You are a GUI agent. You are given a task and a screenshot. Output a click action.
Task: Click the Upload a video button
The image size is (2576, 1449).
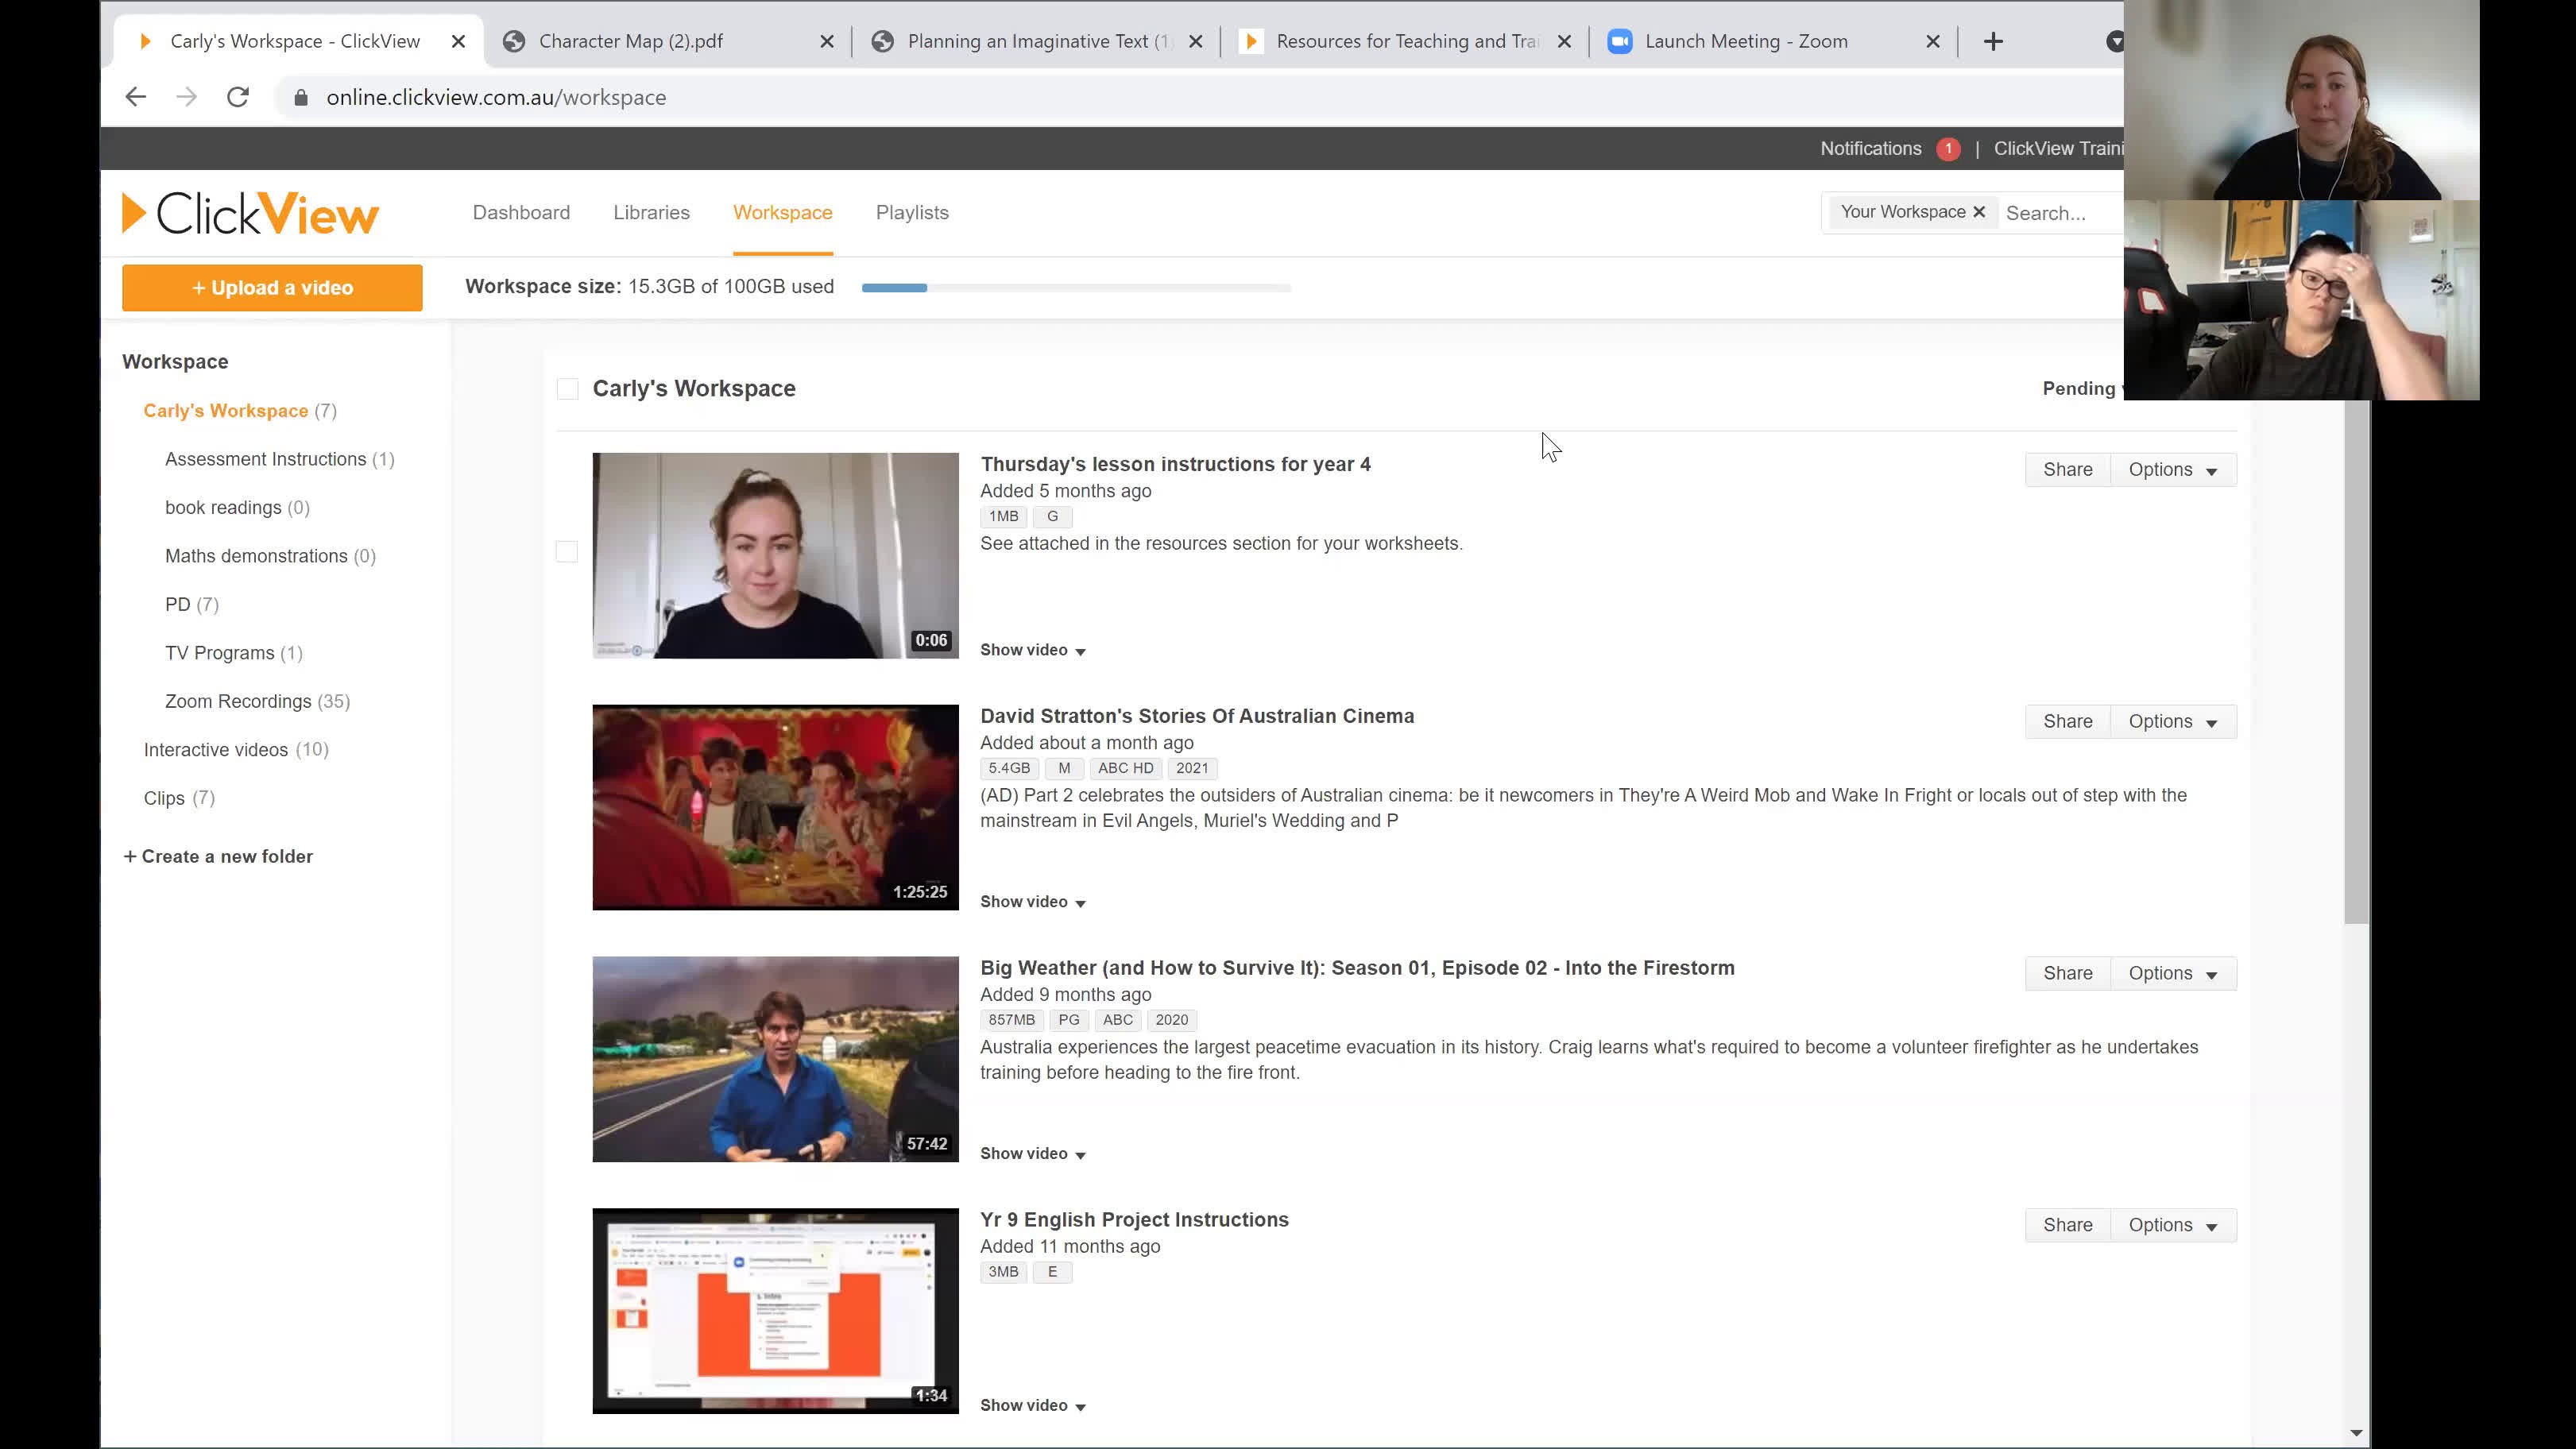(271, 287)
